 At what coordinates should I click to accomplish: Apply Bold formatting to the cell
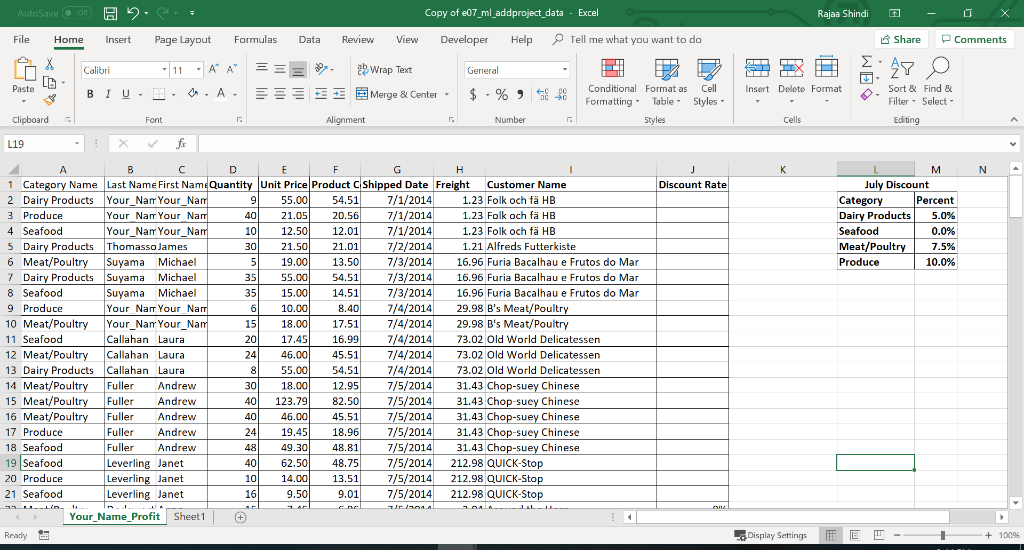89,94
